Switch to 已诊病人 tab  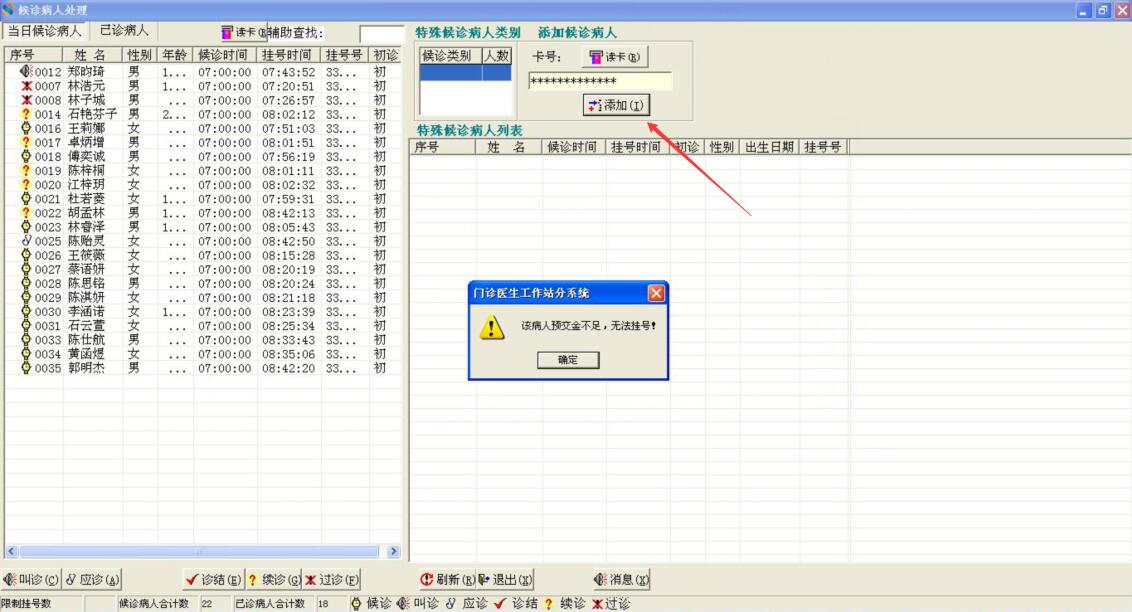point(124,30)
